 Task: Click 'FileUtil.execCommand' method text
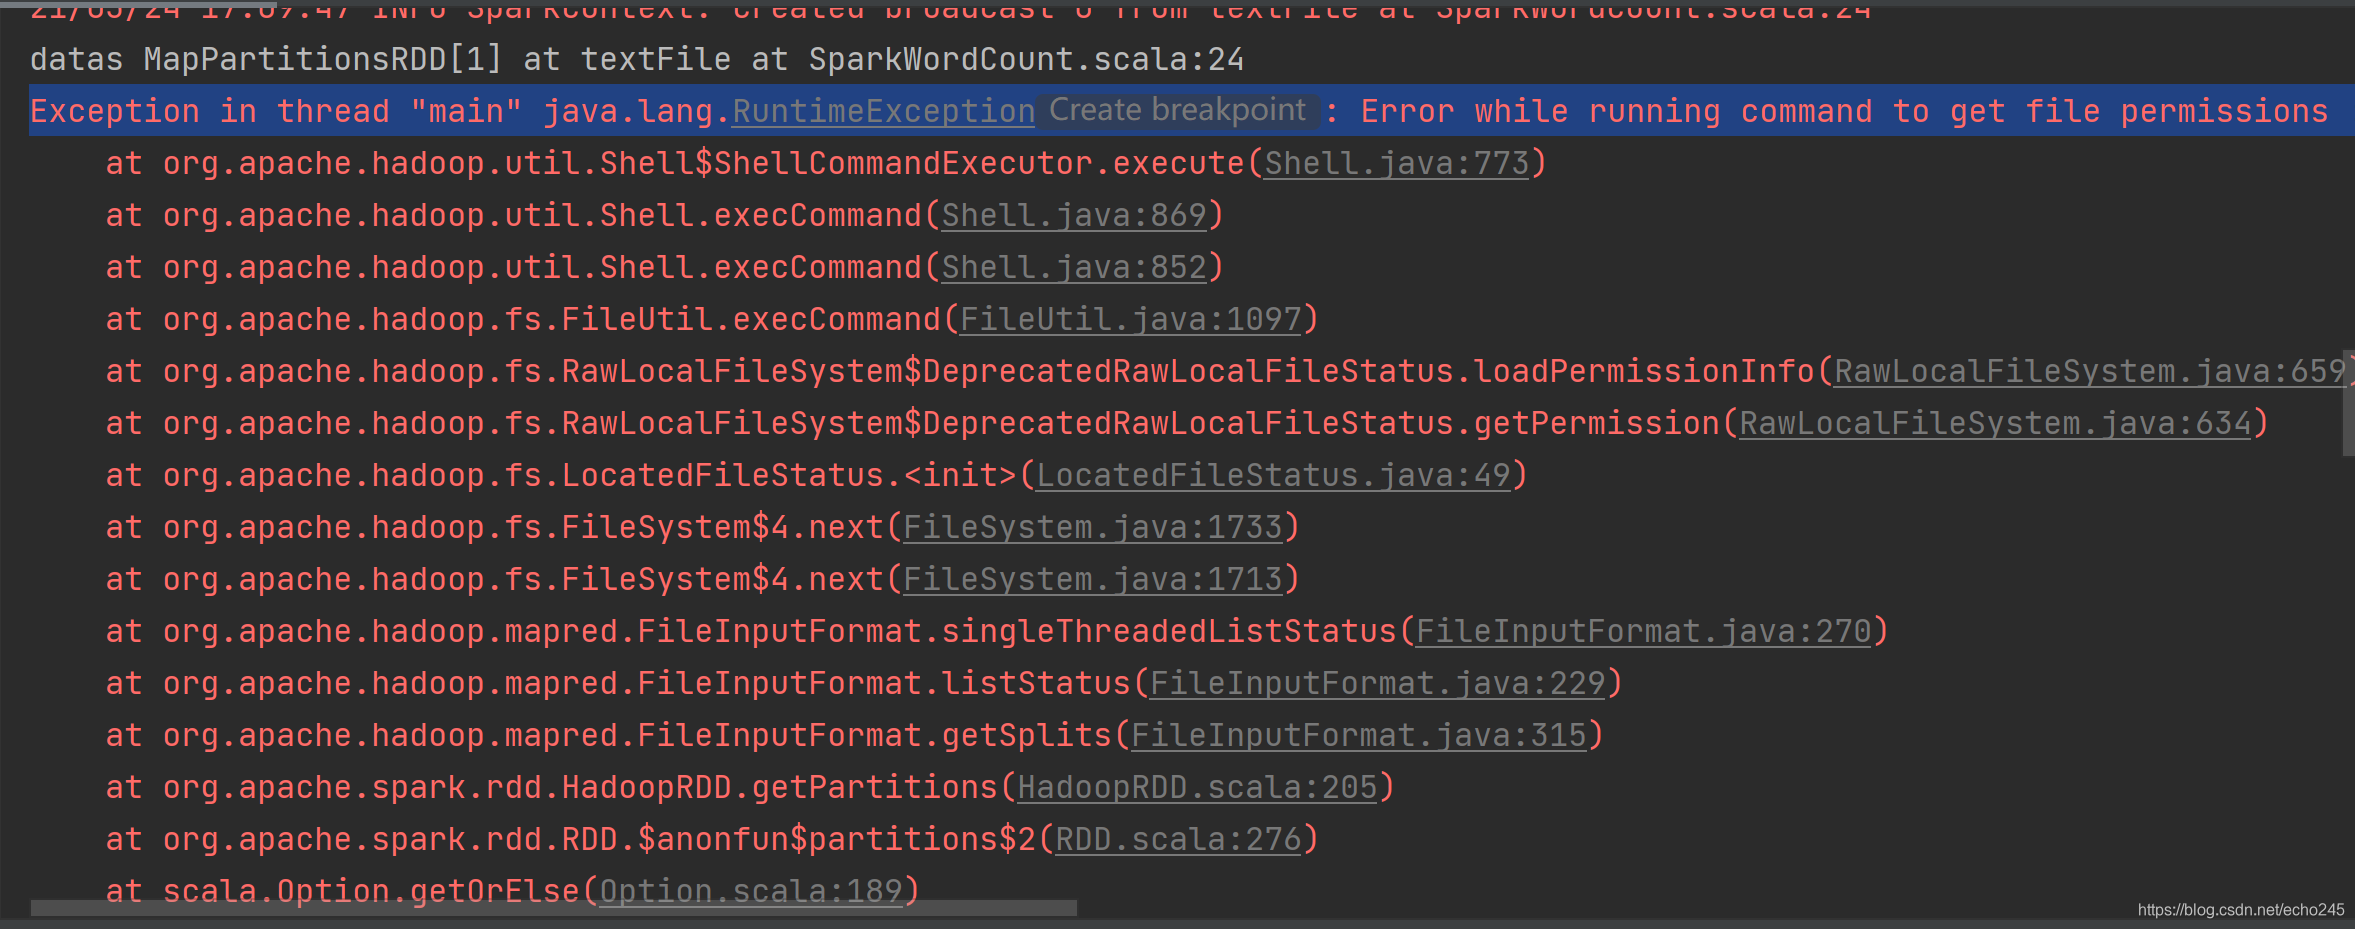click(751, 319)
